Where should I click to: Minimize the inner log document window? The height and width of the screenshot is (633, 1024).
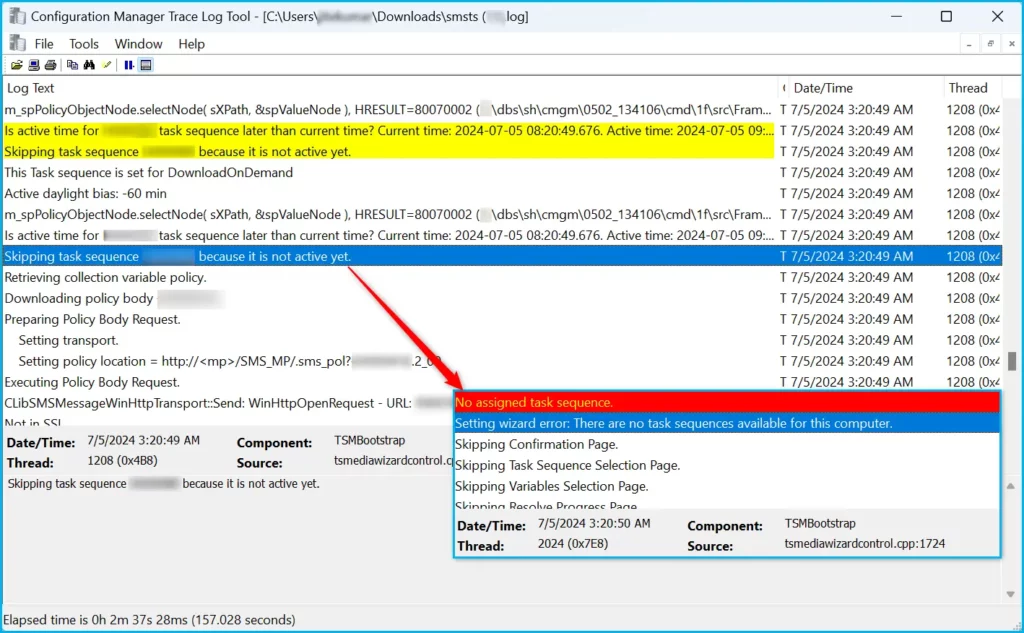[968, 44]
